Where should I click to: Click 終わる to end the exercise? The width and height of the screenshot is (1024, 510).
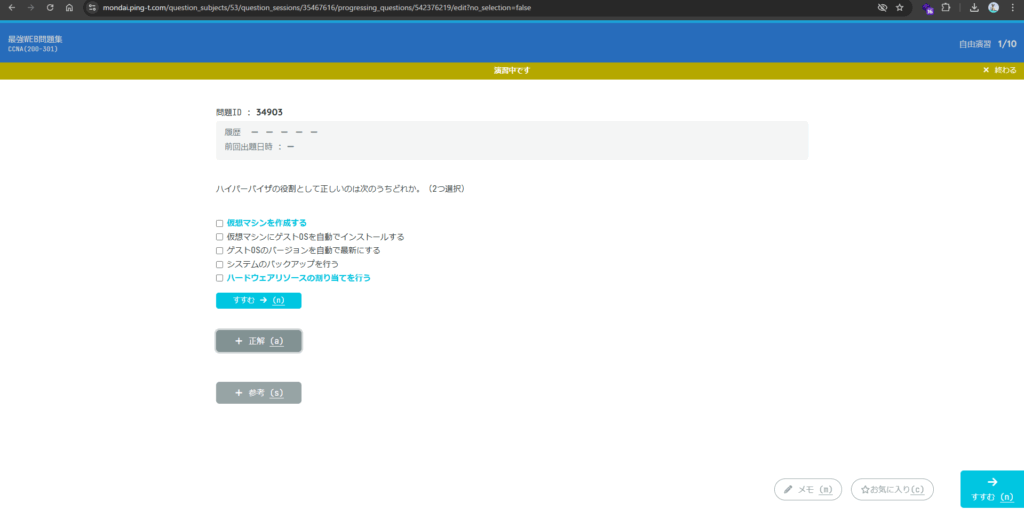999,70
